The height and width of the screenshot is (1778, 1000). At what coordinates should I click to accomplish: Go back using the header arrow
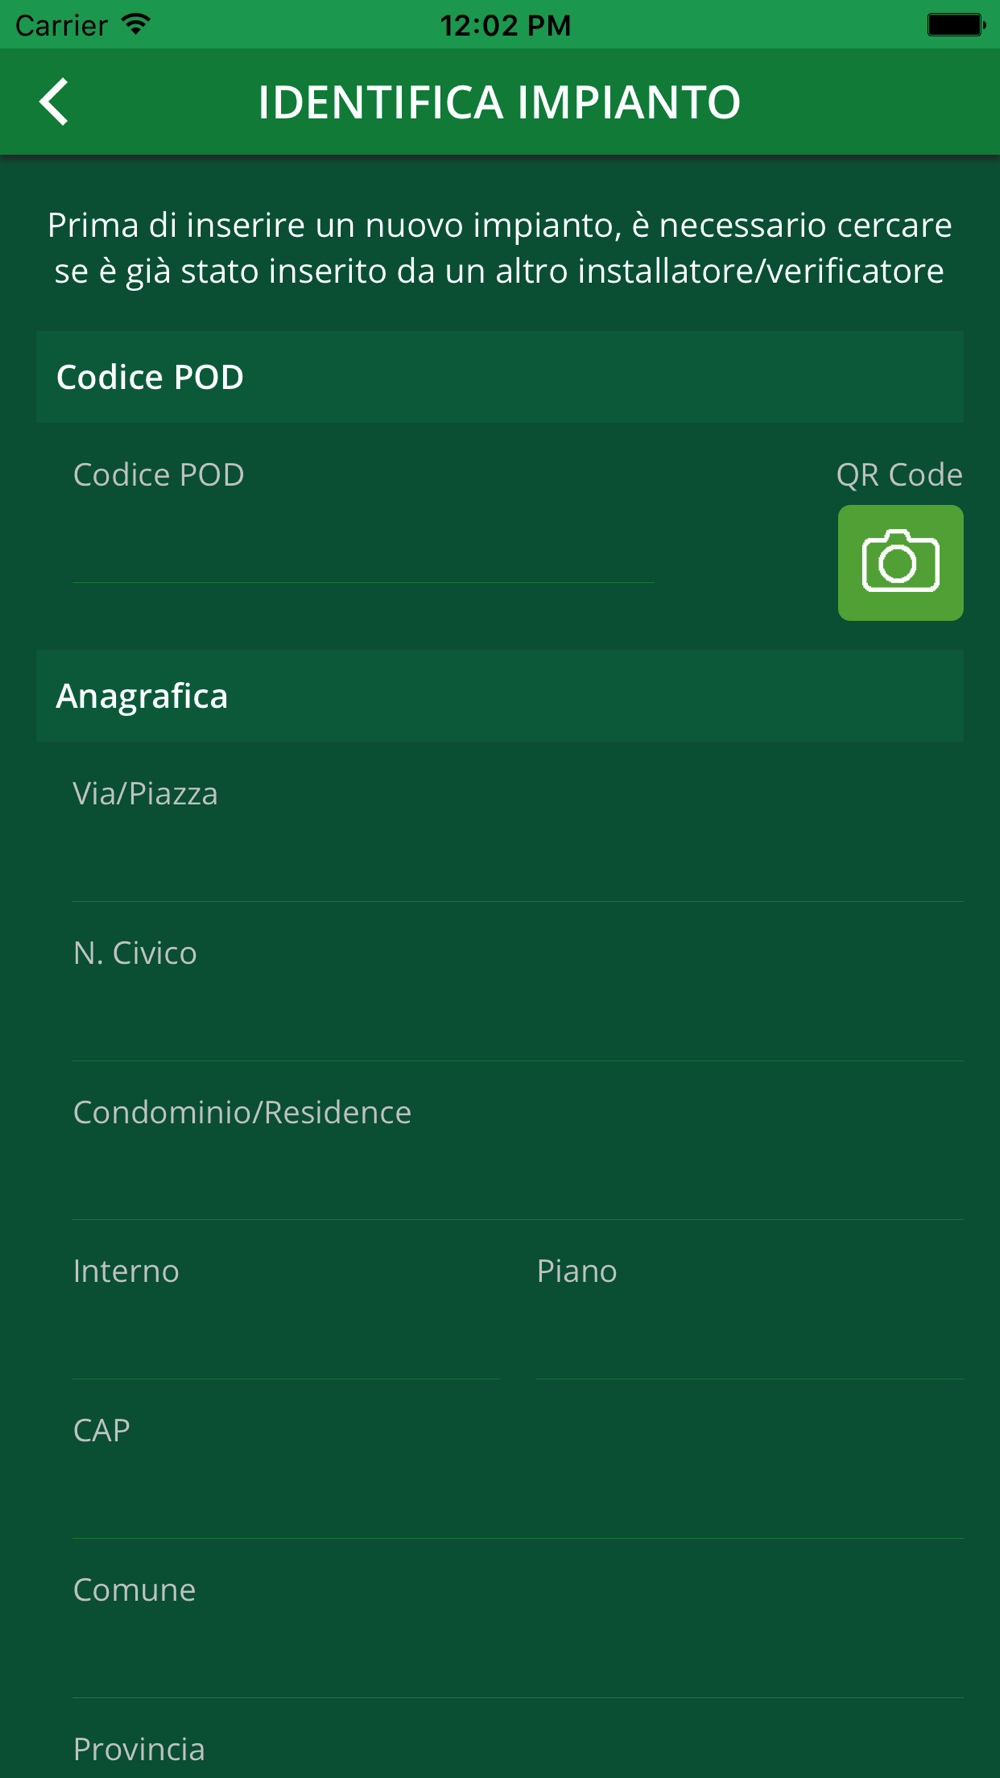pyautogui.click(x=54, y=101)
